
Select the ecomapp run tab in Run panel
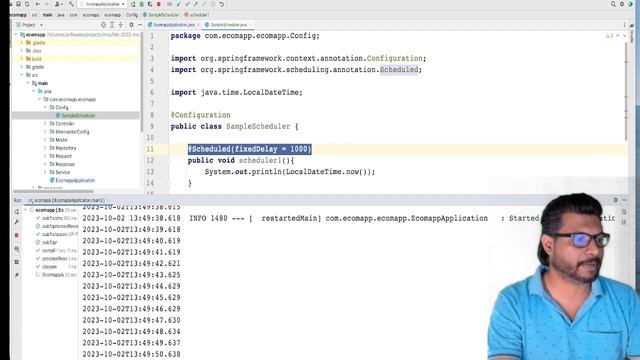[67, 200]
